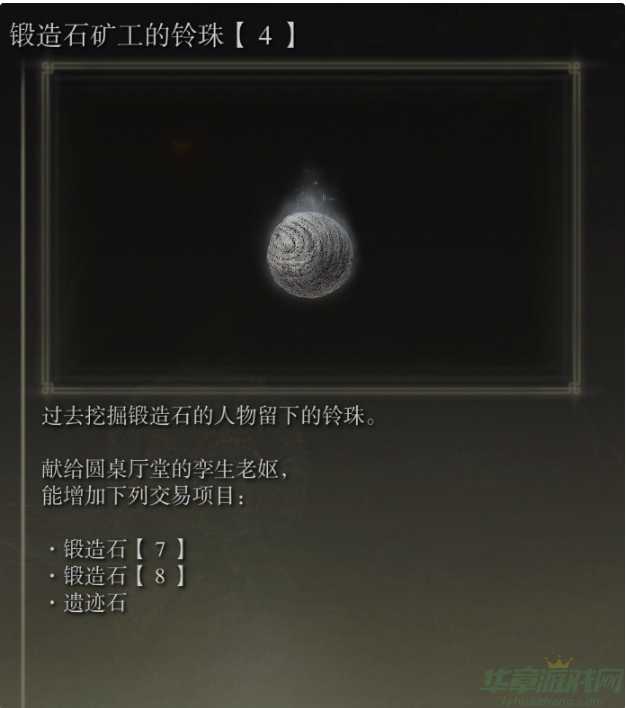Click the description line 过去挖掘锻造石的人物留下的铃珠
This screenshot has width=626, height=708.
click(209, 415)
